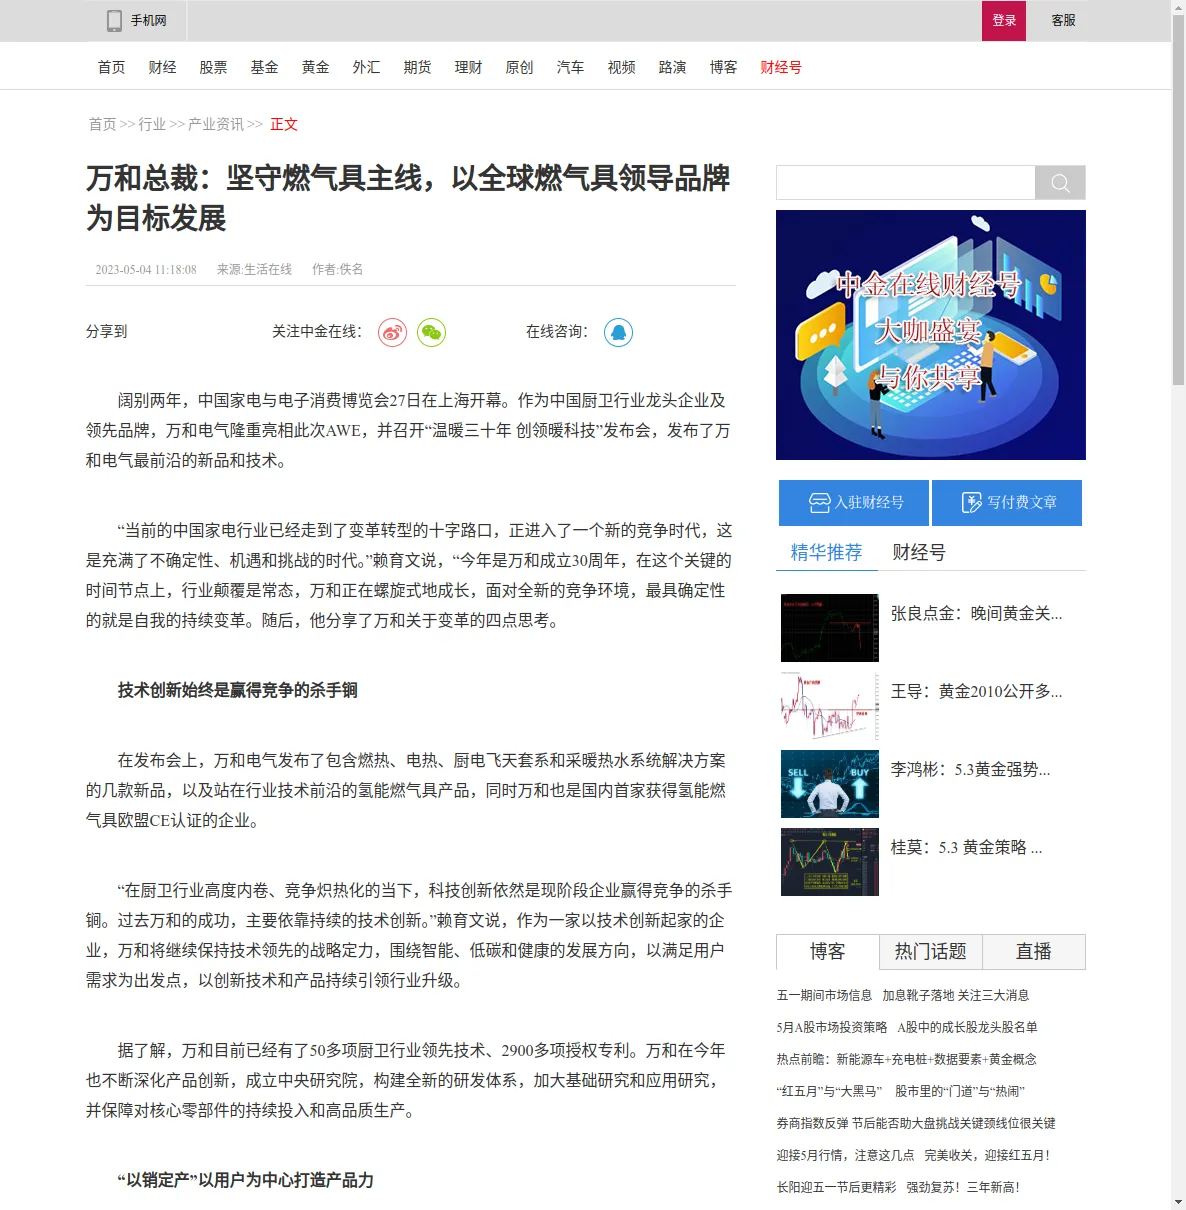Image resolution: width=1186 pixels, height=1210 pixels.
Task: Click the scrollbar up arrow
Action: (1178, 7)
